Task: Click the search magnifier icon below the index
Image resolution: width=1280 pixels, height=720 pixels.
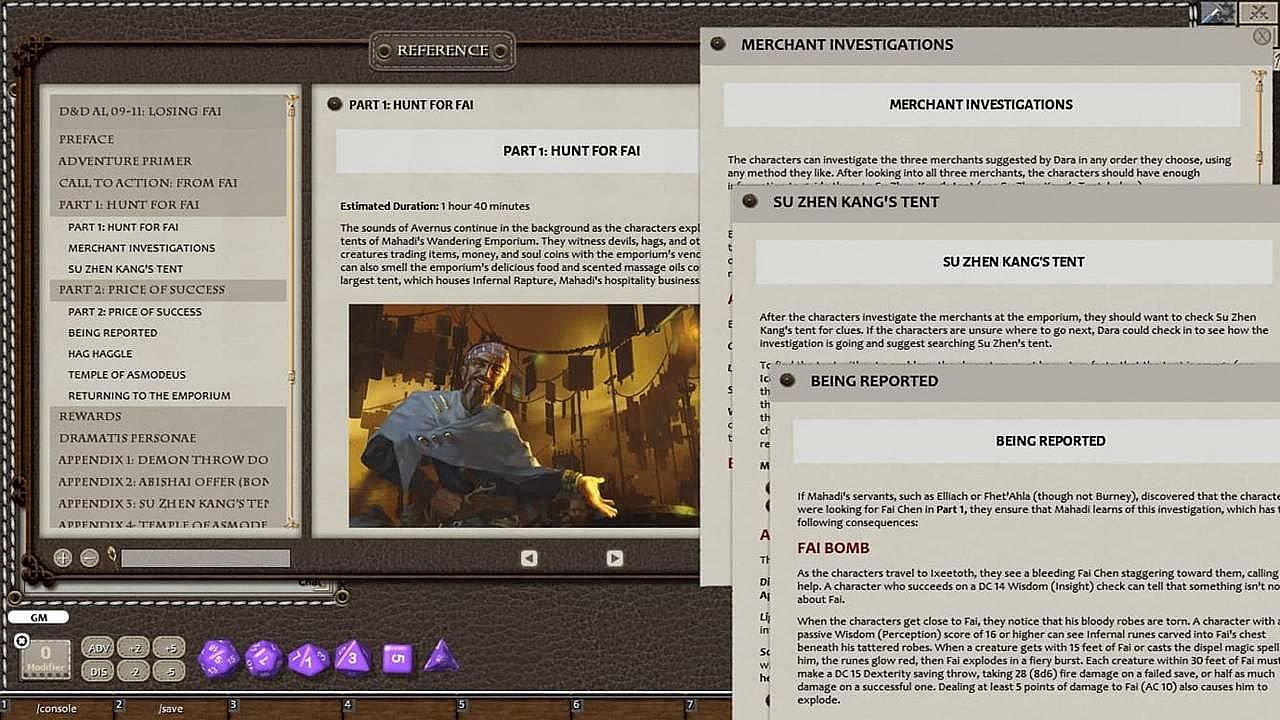Action: 111,556
